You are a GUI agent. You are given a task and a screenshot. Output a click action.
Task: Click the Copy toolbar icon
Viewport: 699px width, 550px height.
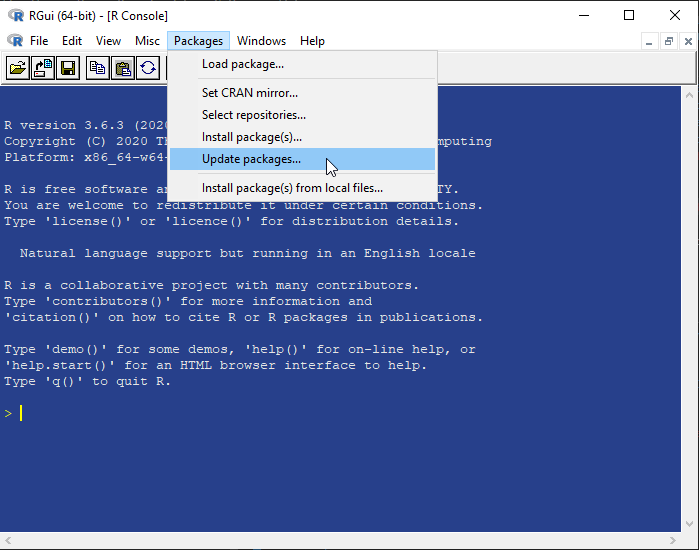click(x=97, y=68)
